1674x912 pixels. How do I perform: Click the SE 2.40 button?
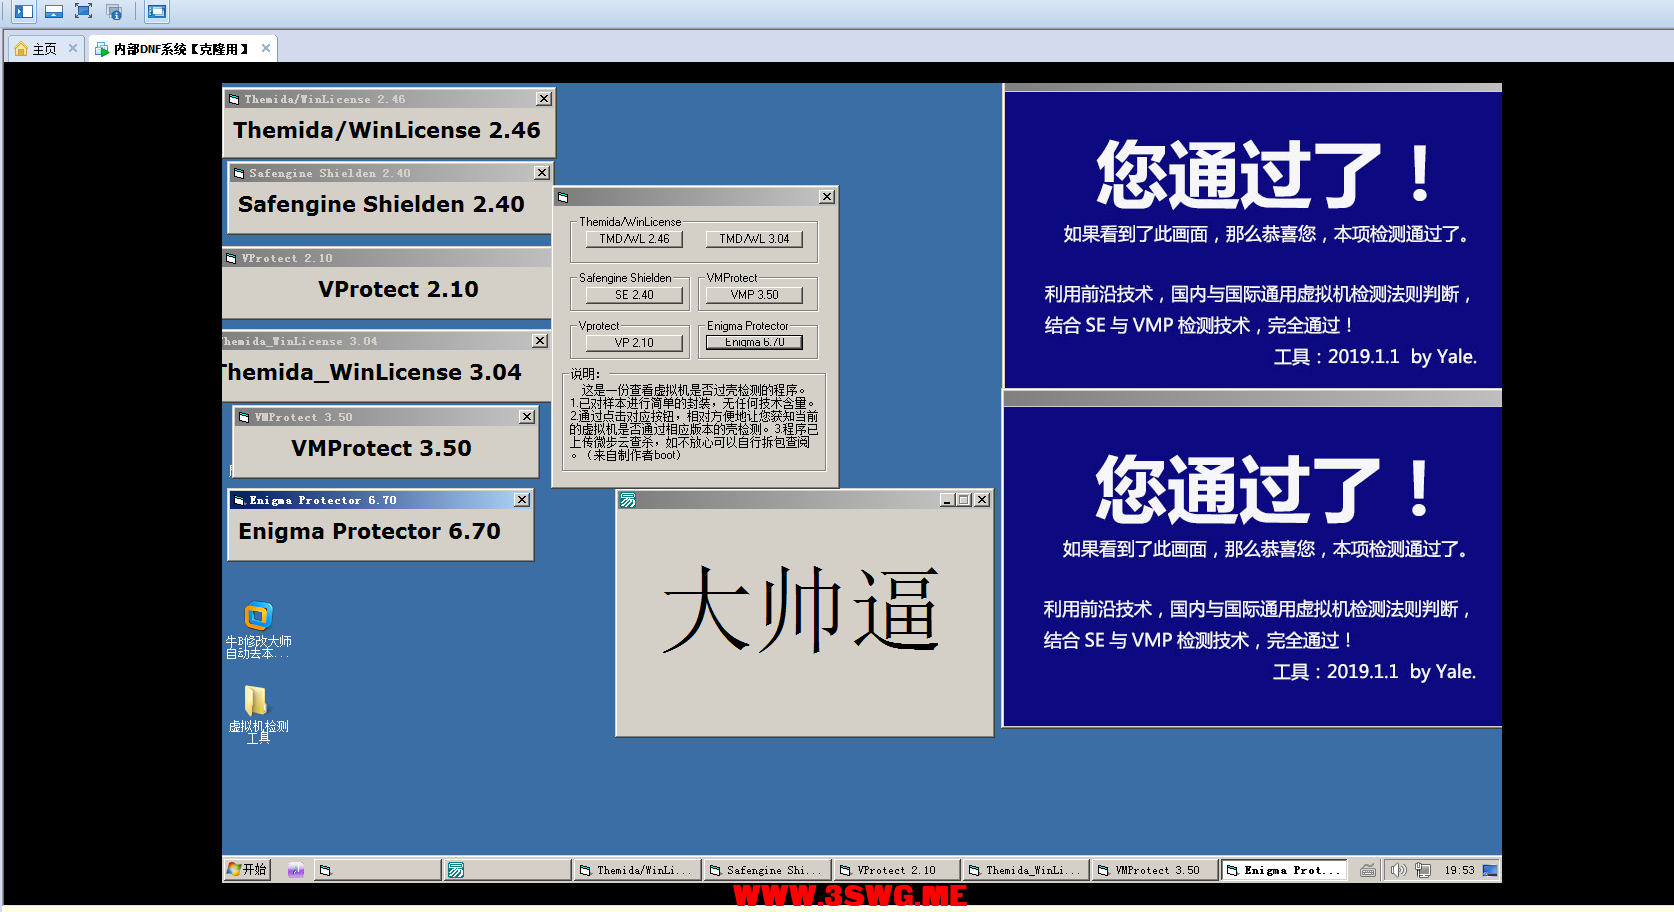(x=634, y=295)
